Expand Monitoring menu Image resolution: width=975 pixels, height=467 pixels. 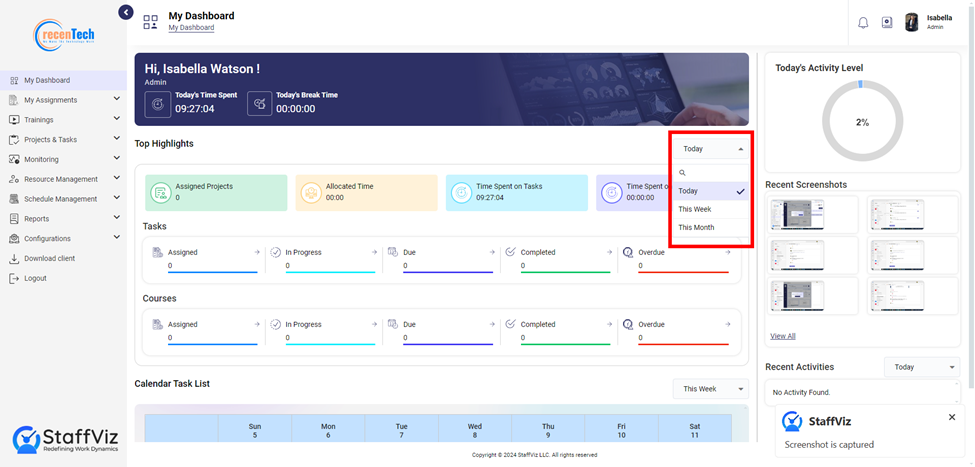click(117, 159)
